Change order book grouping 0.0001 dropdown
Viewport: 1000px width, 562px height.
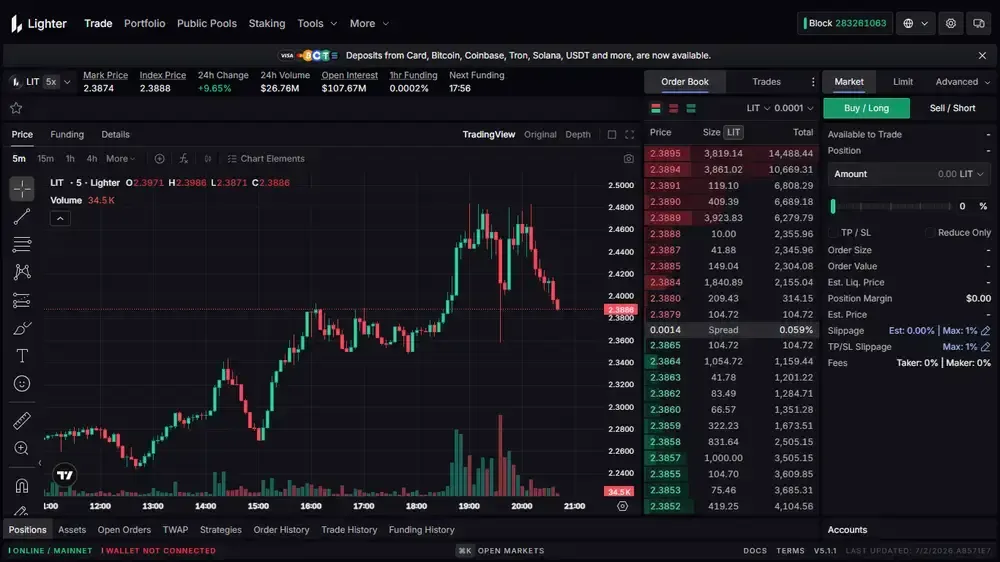[794, 108]
